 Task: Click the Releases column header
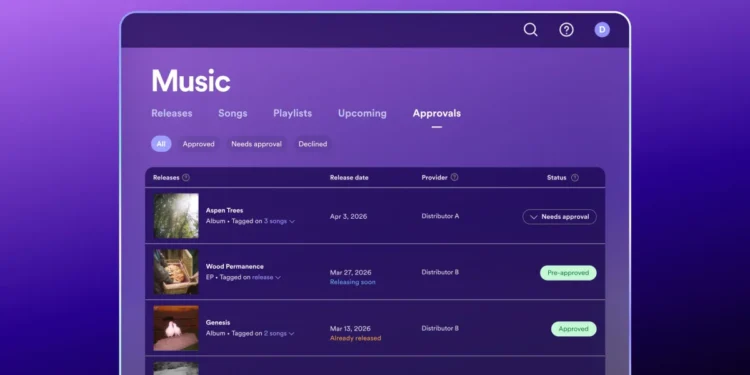[166, 177]
